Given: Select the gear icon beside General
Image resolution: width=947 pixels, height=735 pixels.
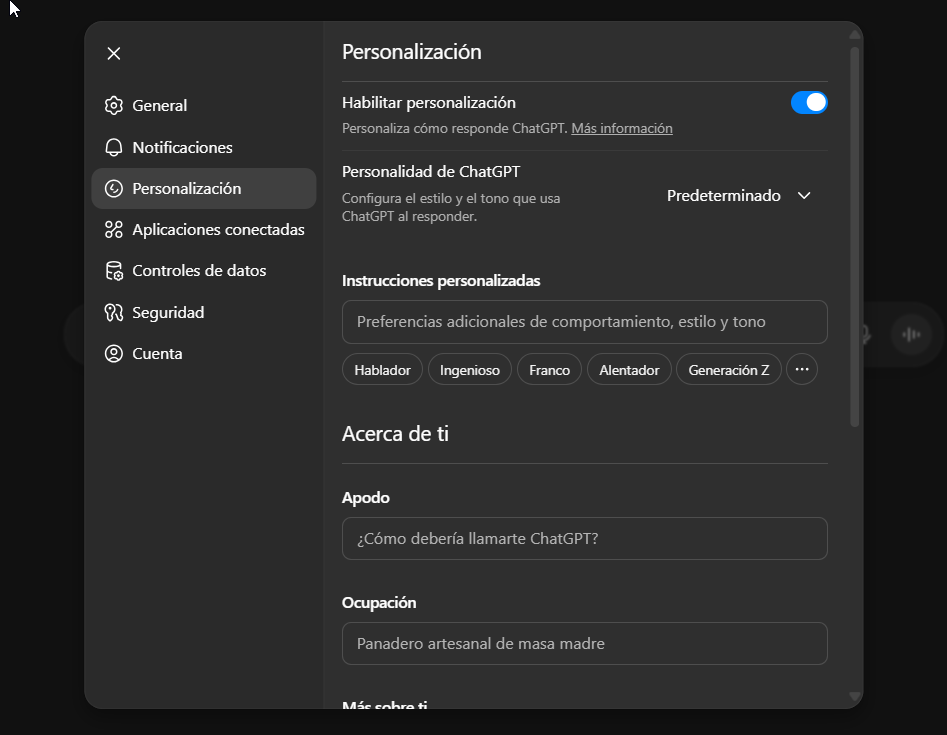Looking at the screenshot, I should [x=115, y=105].
